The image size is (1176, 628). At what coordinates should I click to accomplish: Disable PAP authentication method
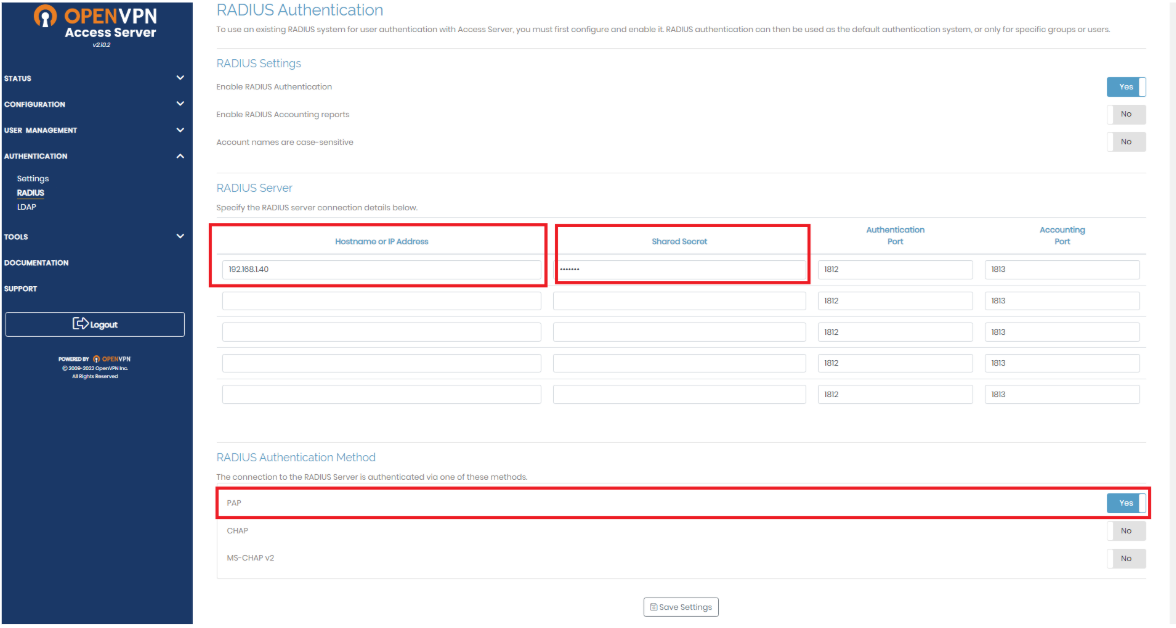point(1126,503)
